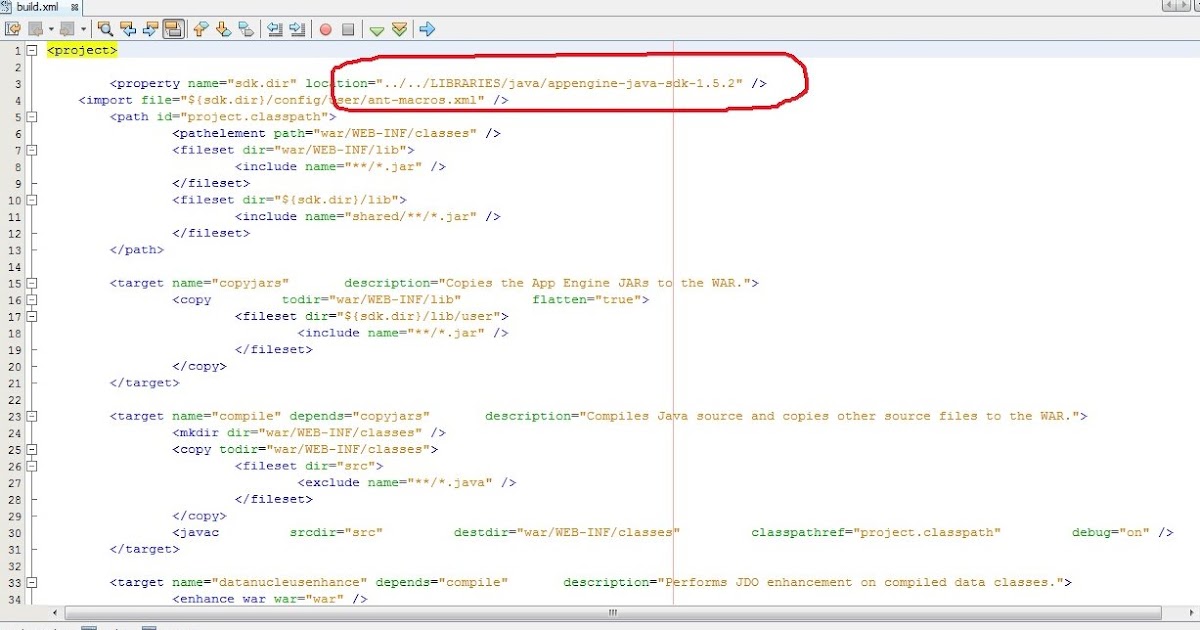Image resolution: width=1200 pixels, height=630 pixels.
Task: Move the current line down using the orange down-arrow icon
Action: [x=222, y=29]
